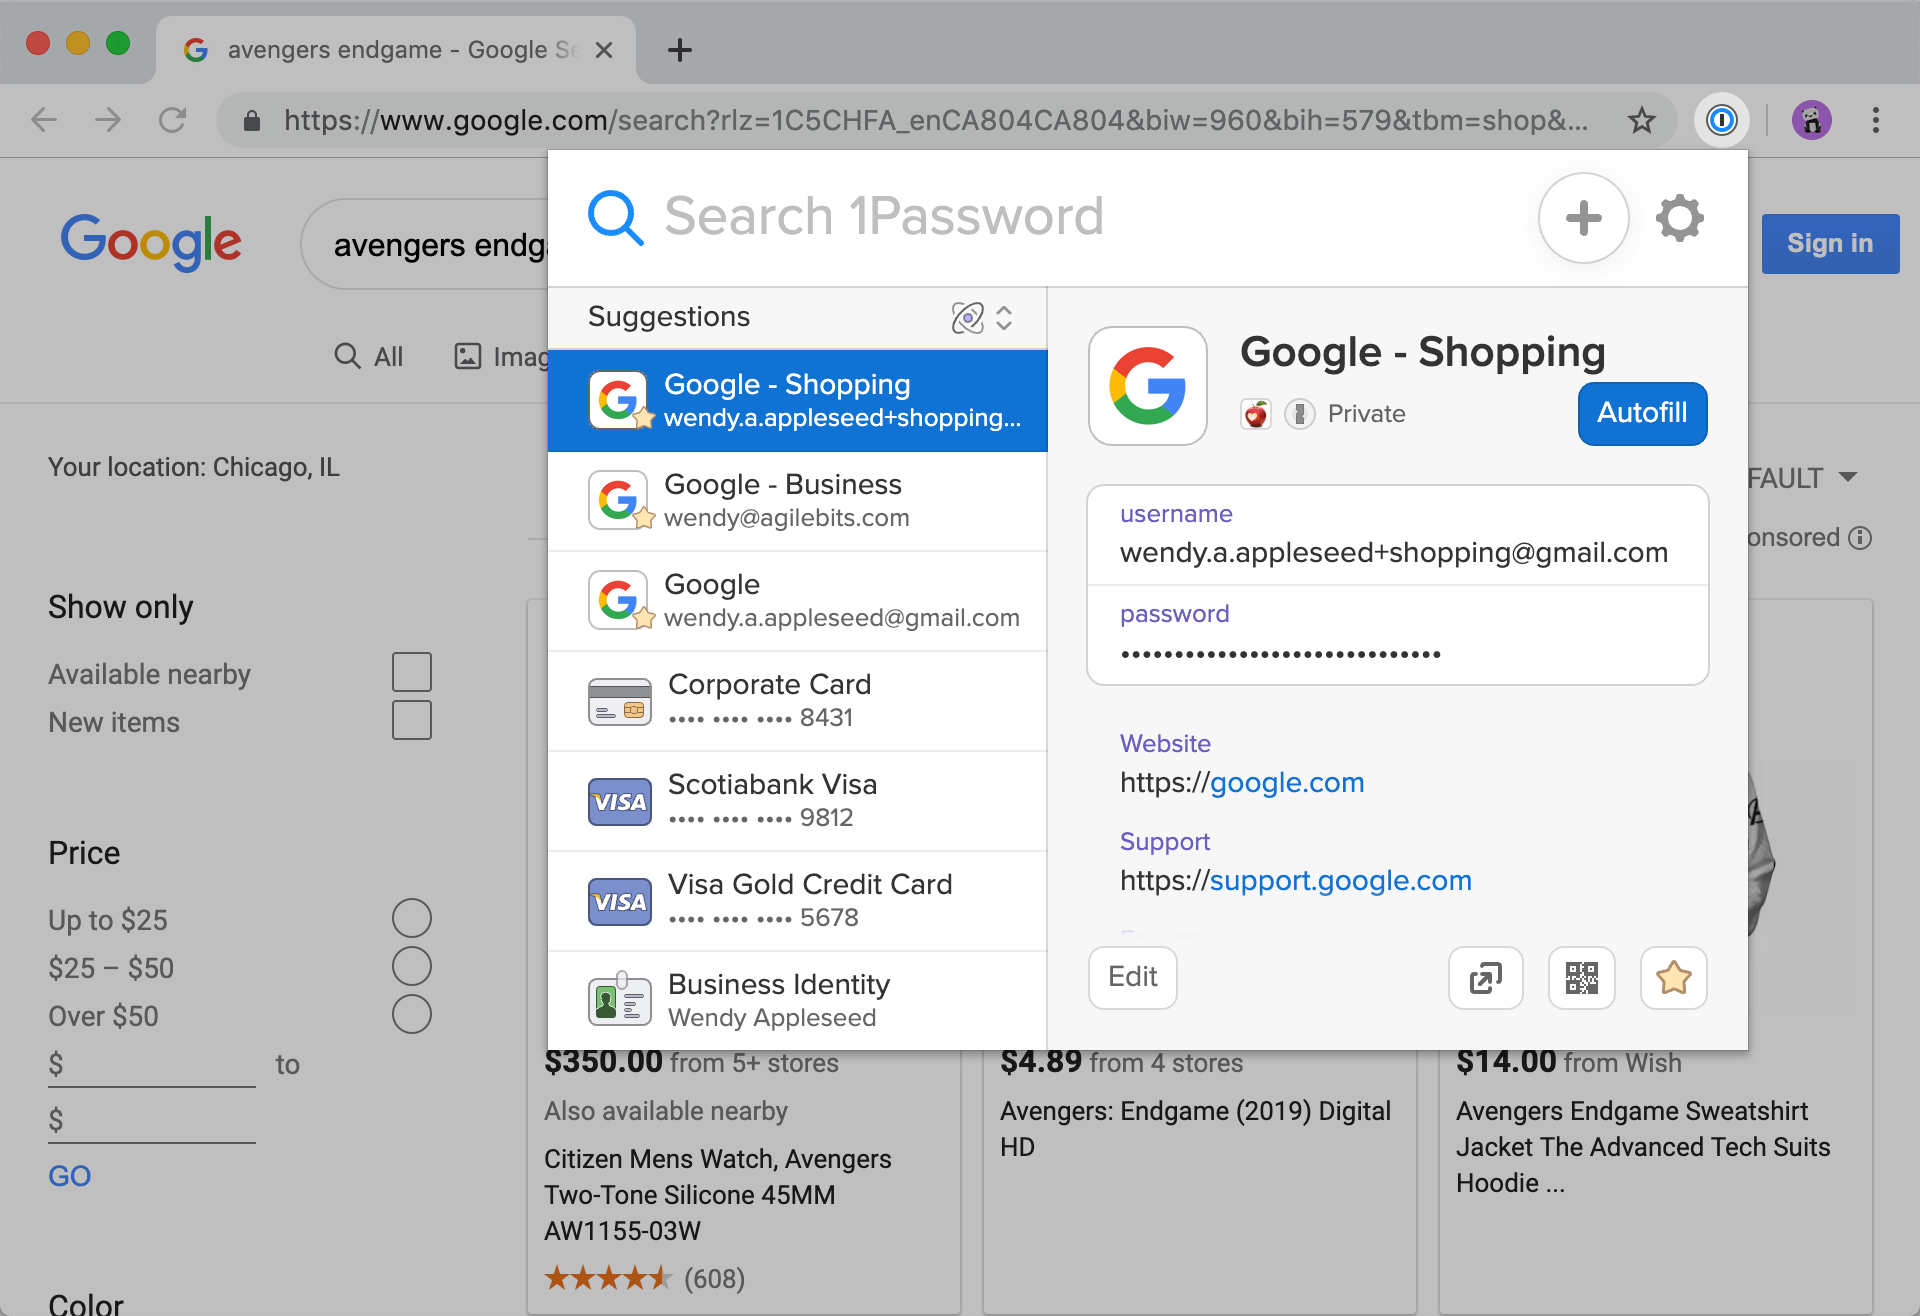The height and width of the screenshot is (1316, 1920).
Task: Switch to the All search tab
Action: coord(369,356)
